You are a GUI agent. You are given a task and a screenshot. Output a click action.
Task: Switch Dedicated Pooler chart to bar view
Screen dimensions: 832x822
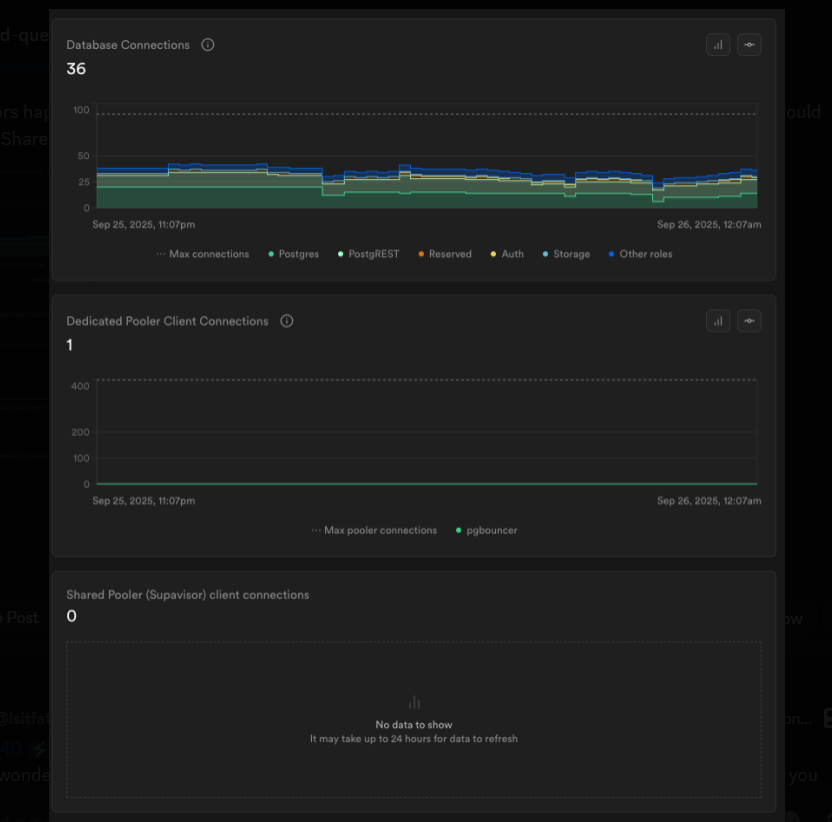pos(718,321)
